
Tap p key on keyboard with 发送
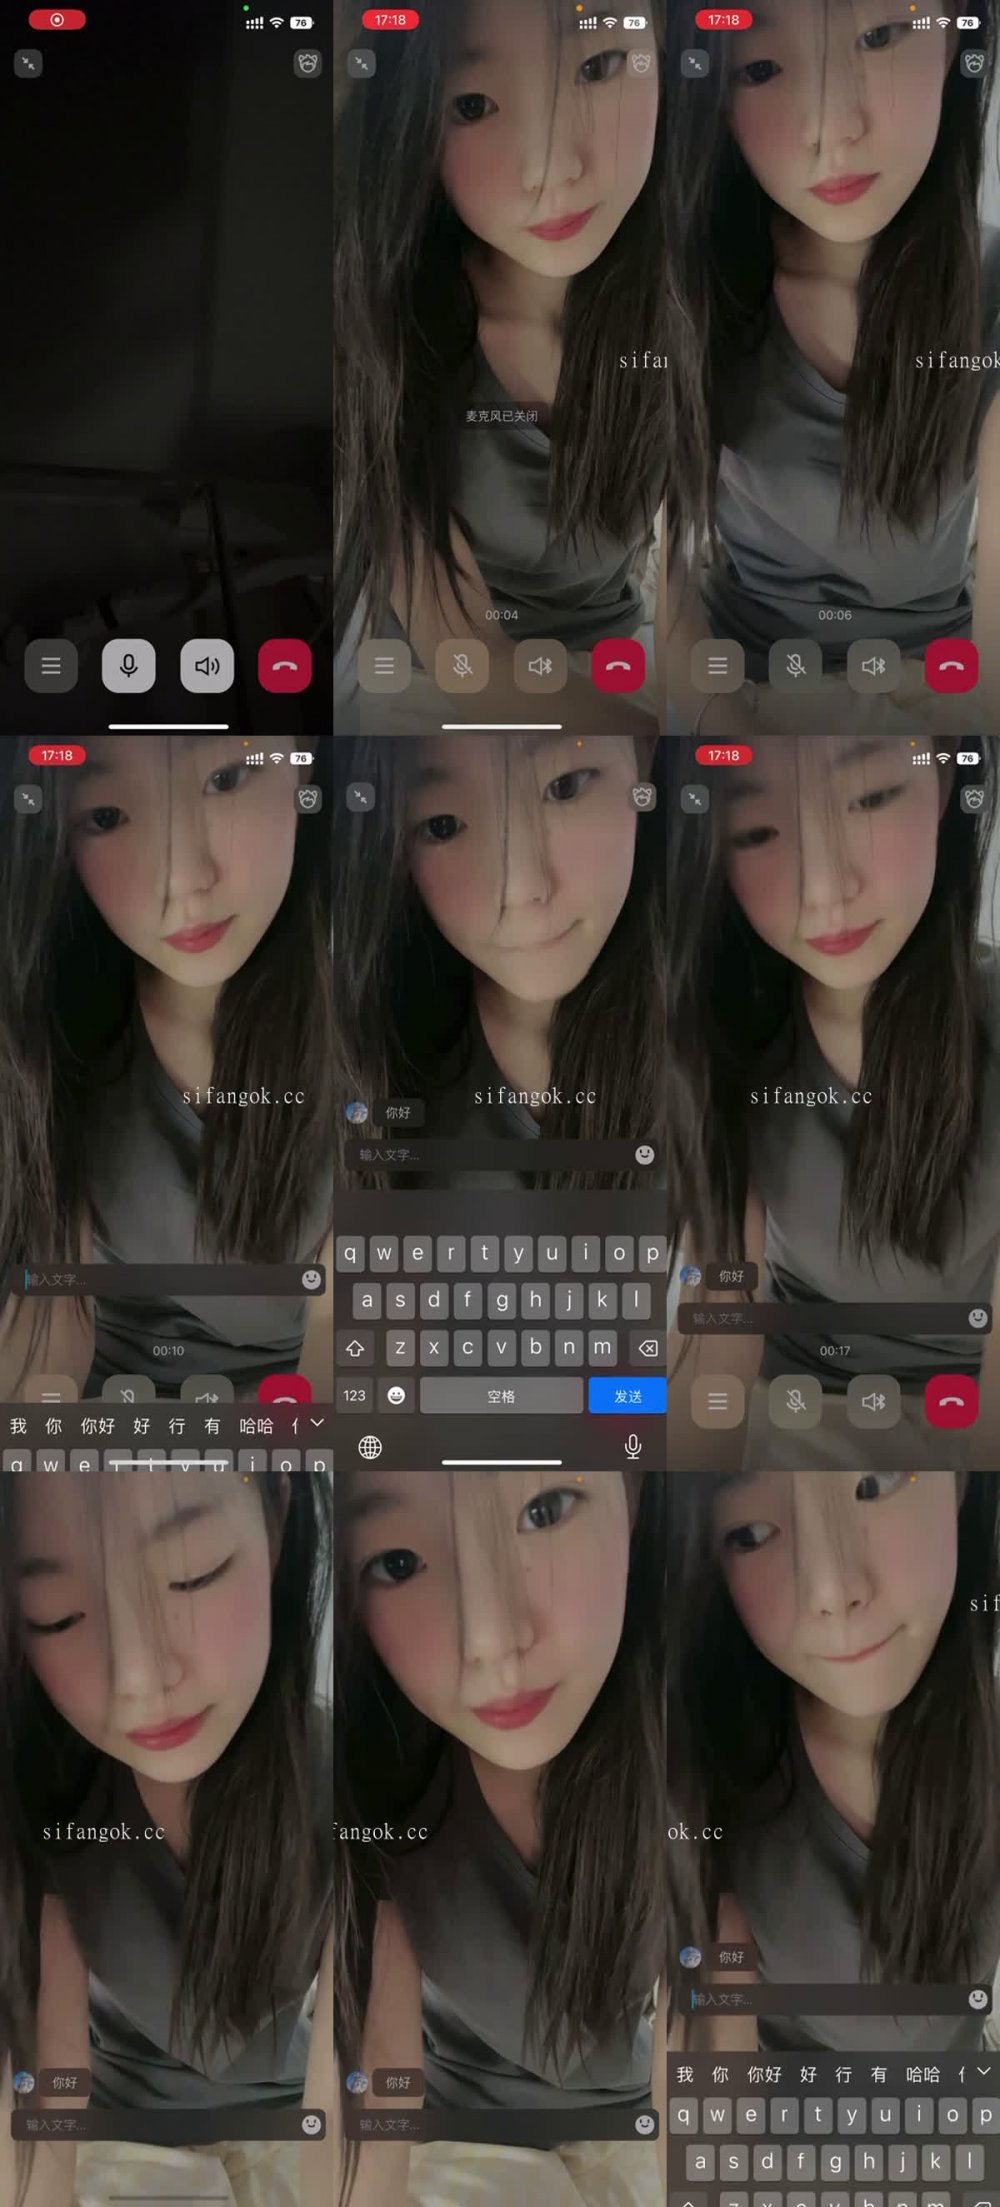[653, 1252]
